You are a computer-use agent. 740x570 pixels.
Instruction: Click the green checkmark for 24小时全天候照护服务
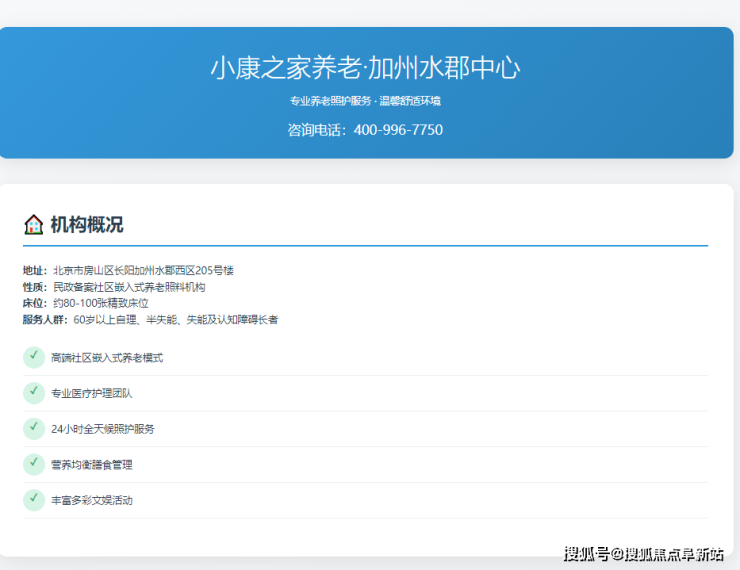point(34,428)
